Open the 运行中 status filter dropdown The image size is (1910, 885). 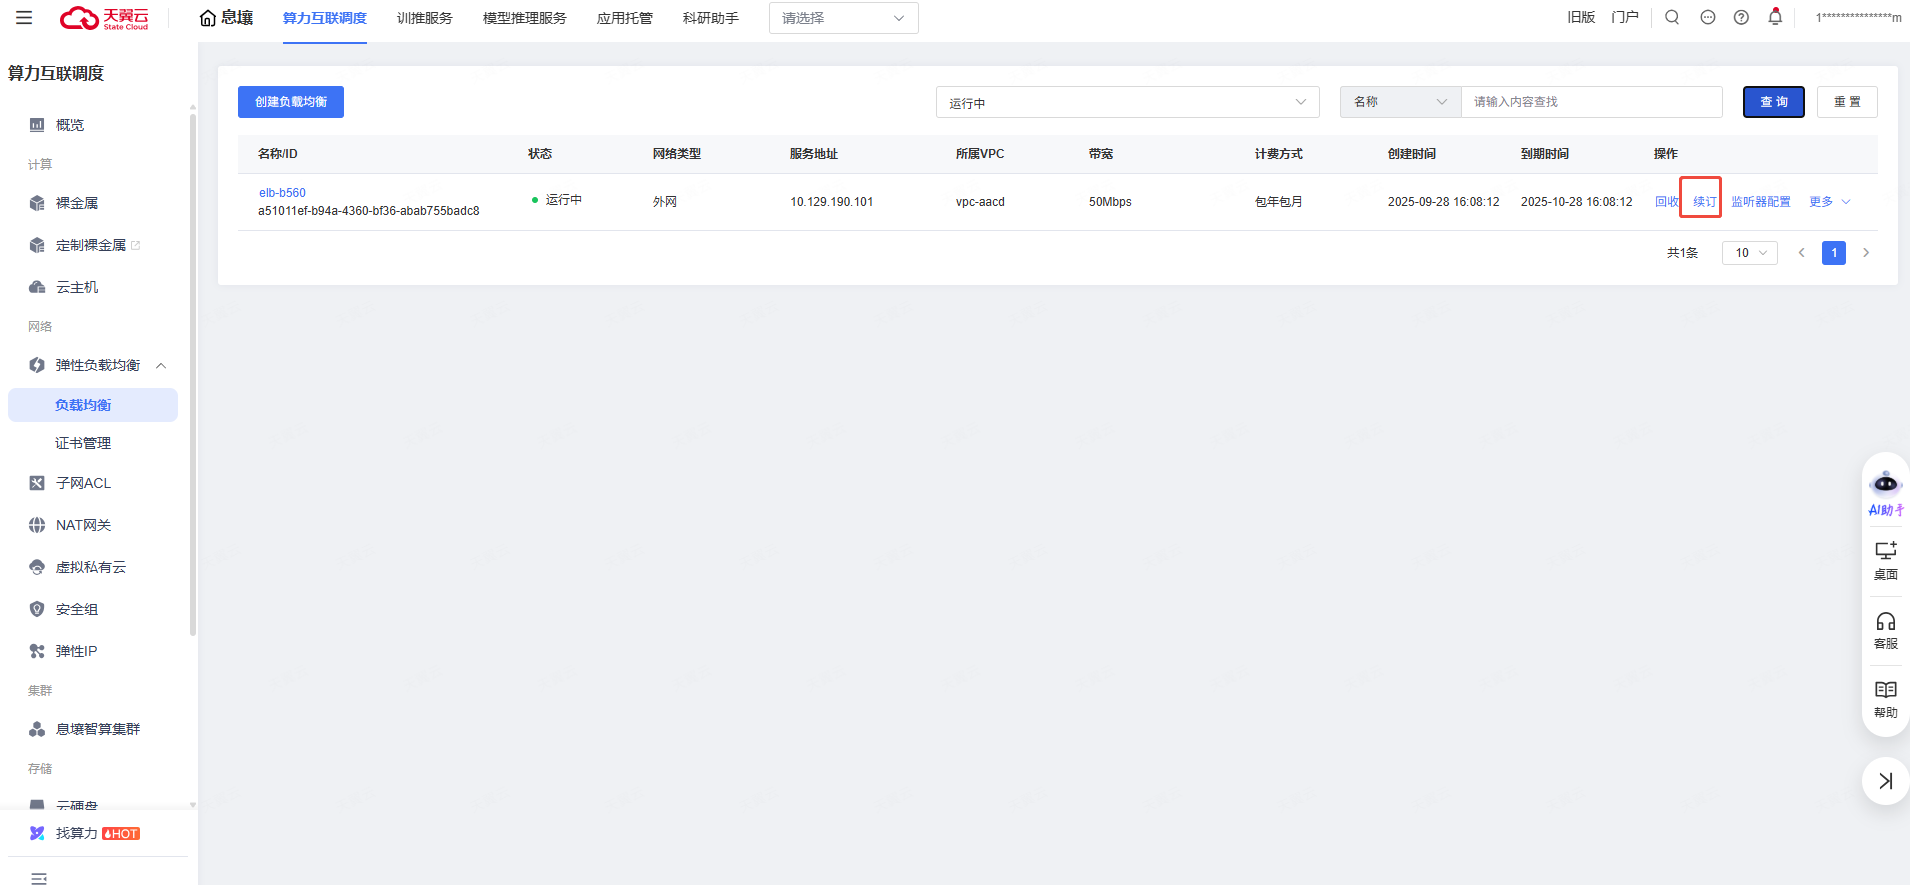pyautogui.click(x=1127, y=102)
